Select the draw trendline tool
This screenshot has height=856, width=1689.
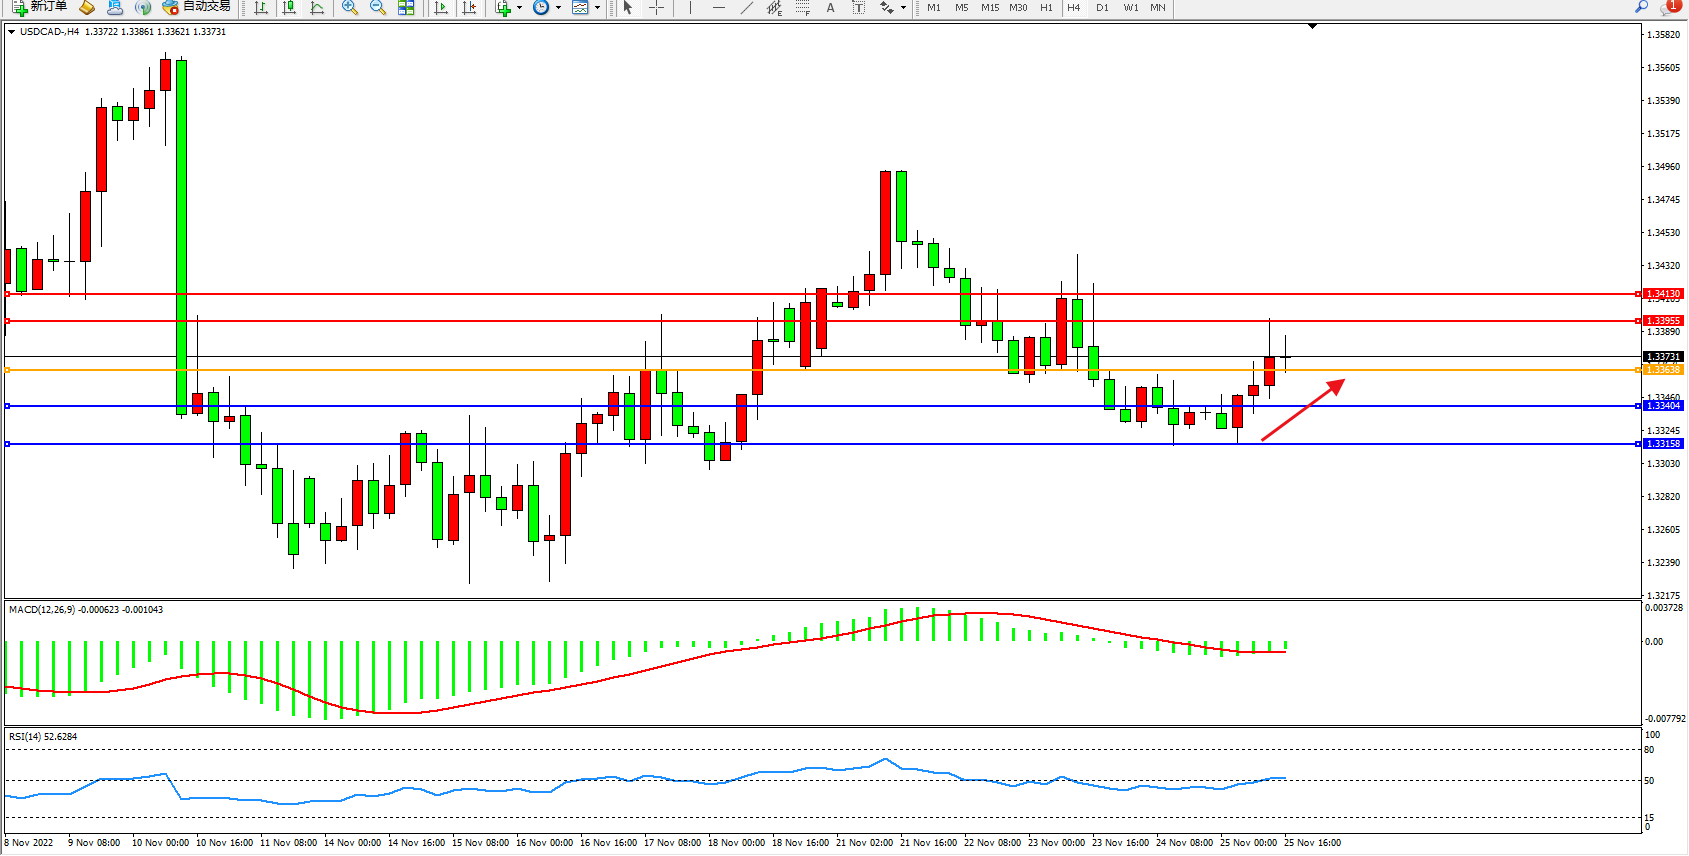click(746, 8)
